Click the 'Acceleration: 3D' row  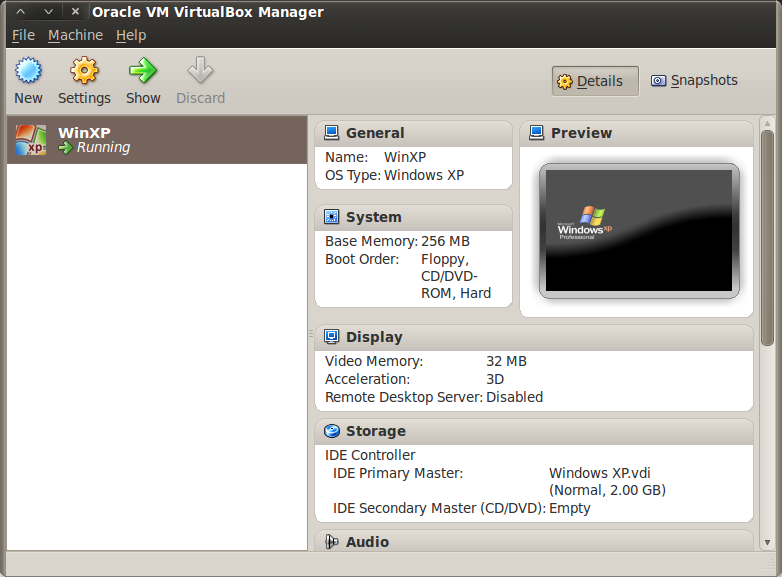[x=414, y=379]
